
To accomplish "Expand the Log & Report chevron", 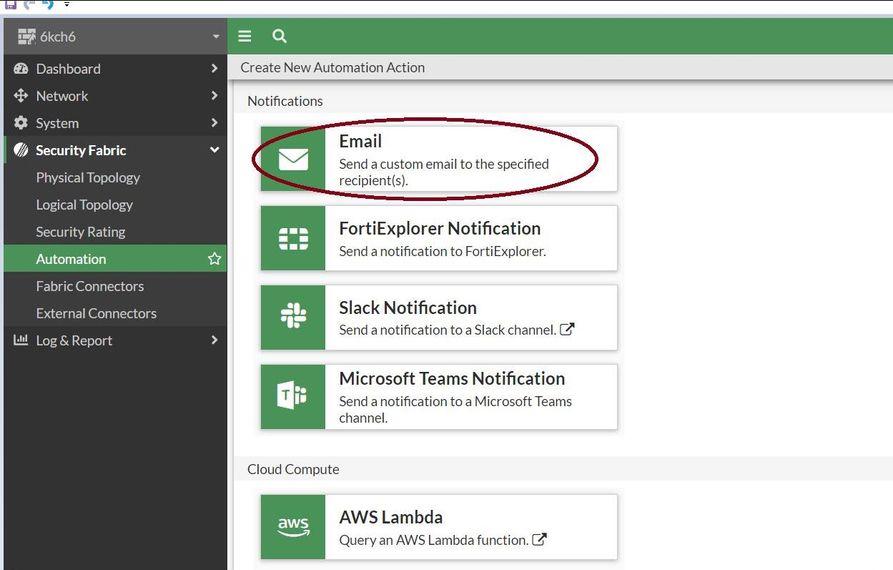I will click(214, 340).
